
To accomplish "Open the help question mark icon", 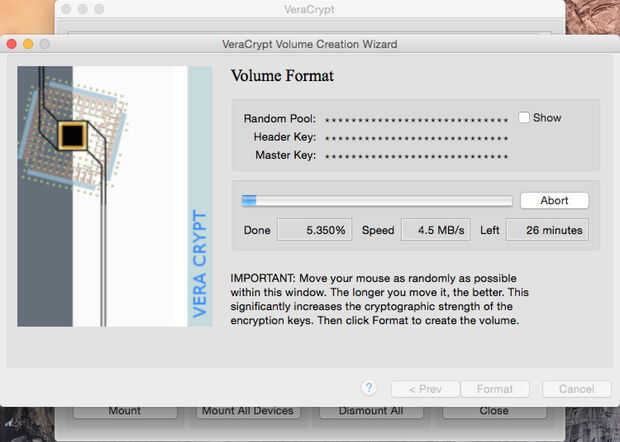I will (x=369, y=388).
